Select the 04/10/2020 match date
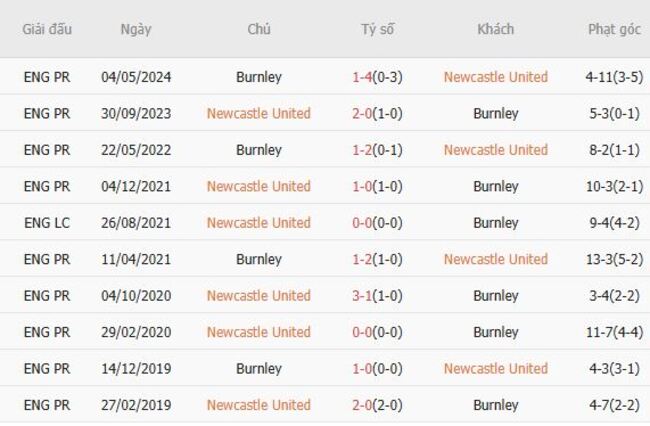Image resolution: width=650 pixels, height=426 pixels. 136,296
